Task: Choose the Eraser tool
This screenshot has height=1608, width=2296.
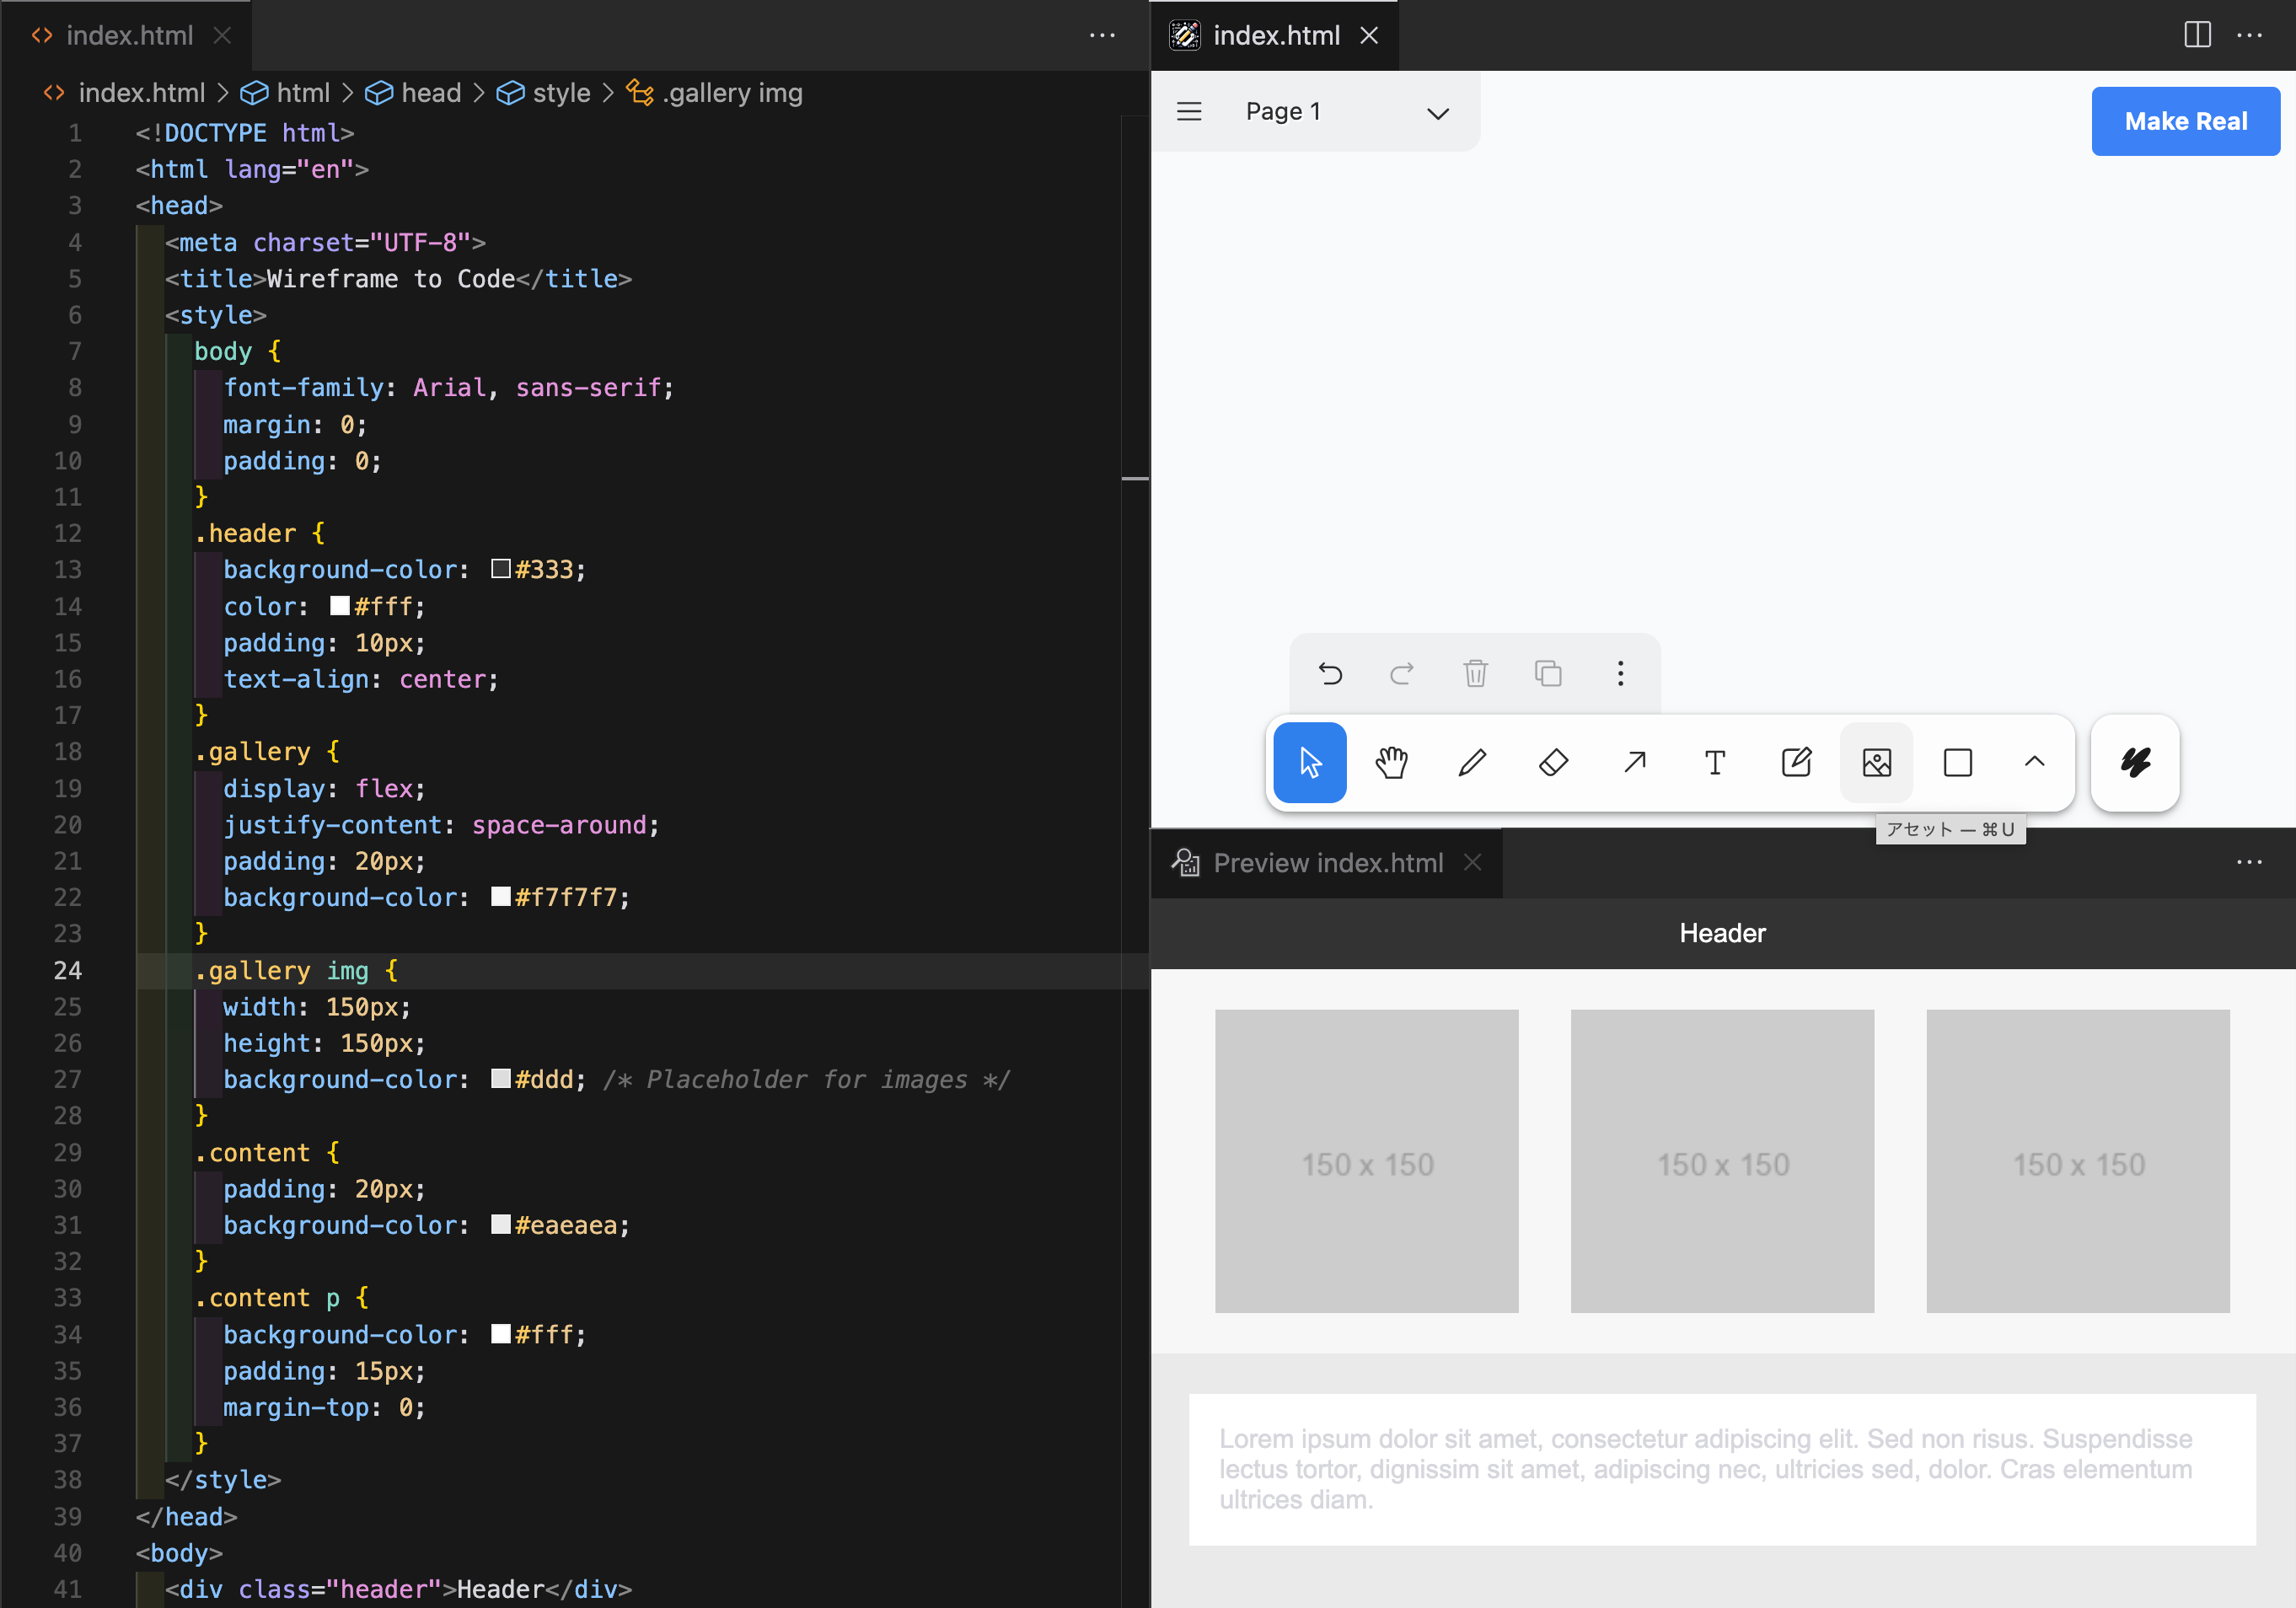Action: tap(1553, 763)
